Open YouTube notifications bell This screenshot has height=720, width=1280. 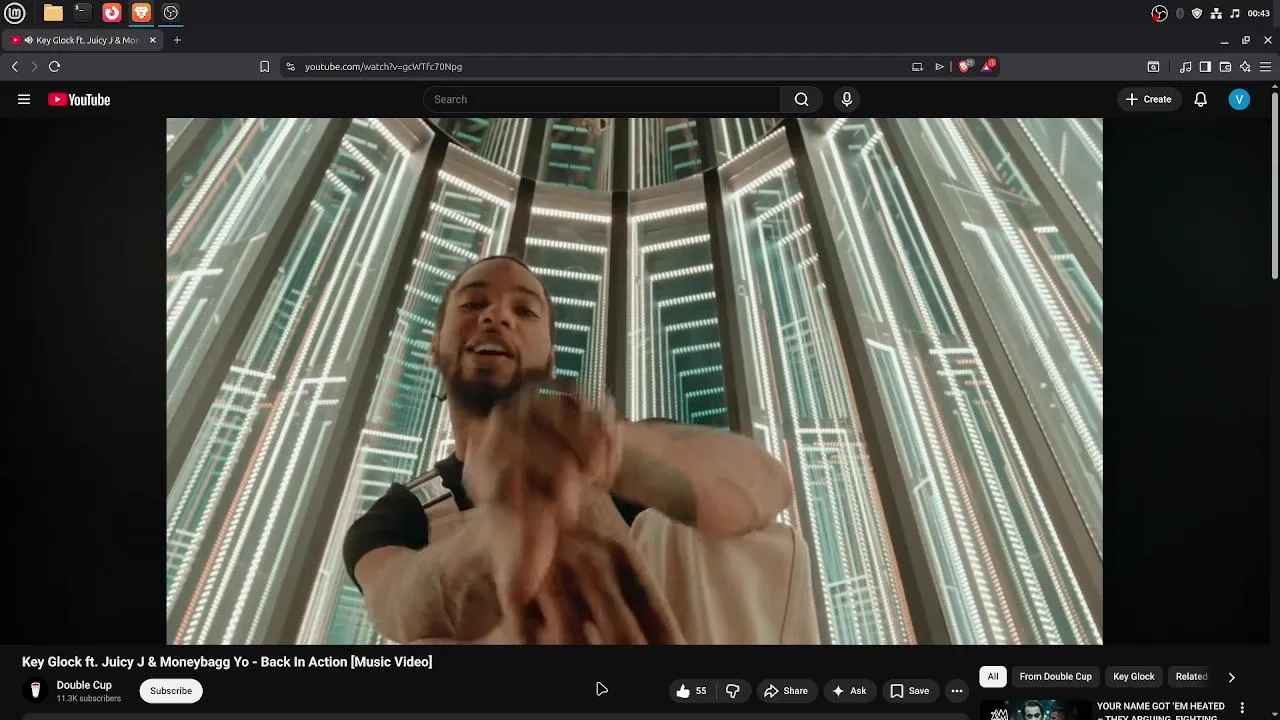coord(1201,99)
